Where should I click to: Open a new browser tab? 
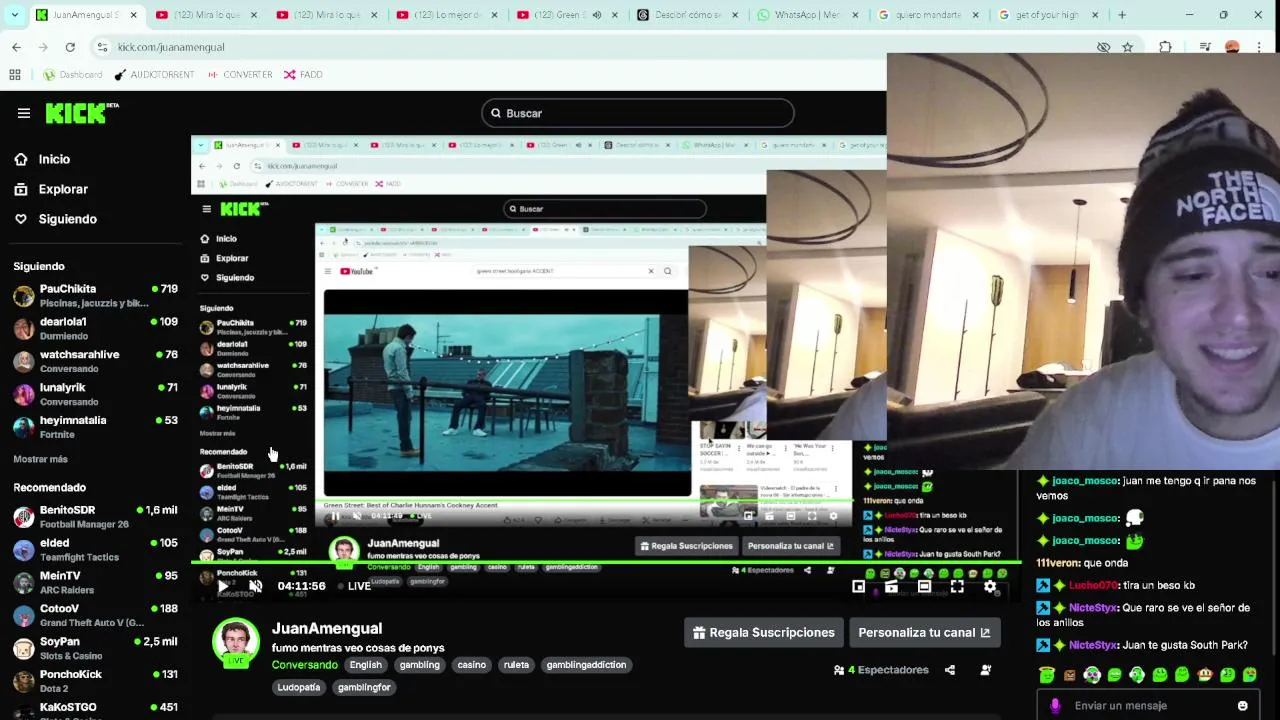click(x=1122, y=15)
